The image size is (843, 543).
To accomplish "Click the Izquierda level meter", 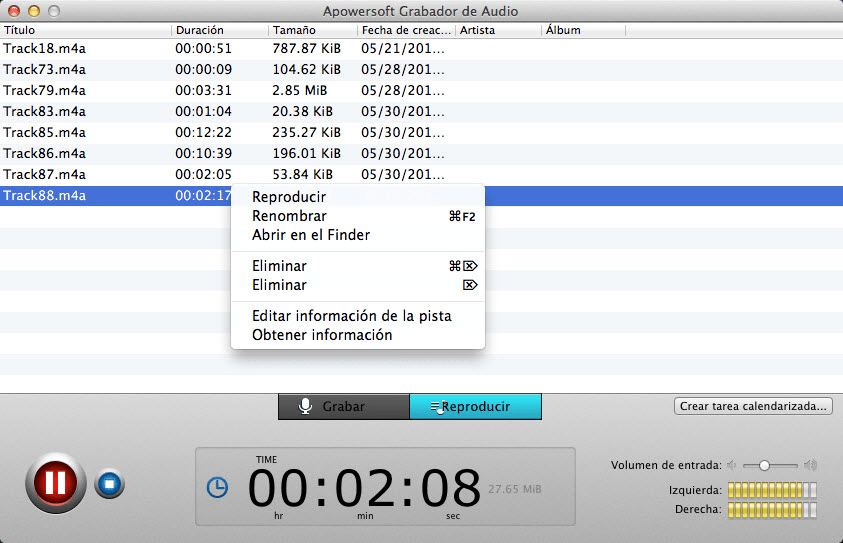I will (772, 490).
